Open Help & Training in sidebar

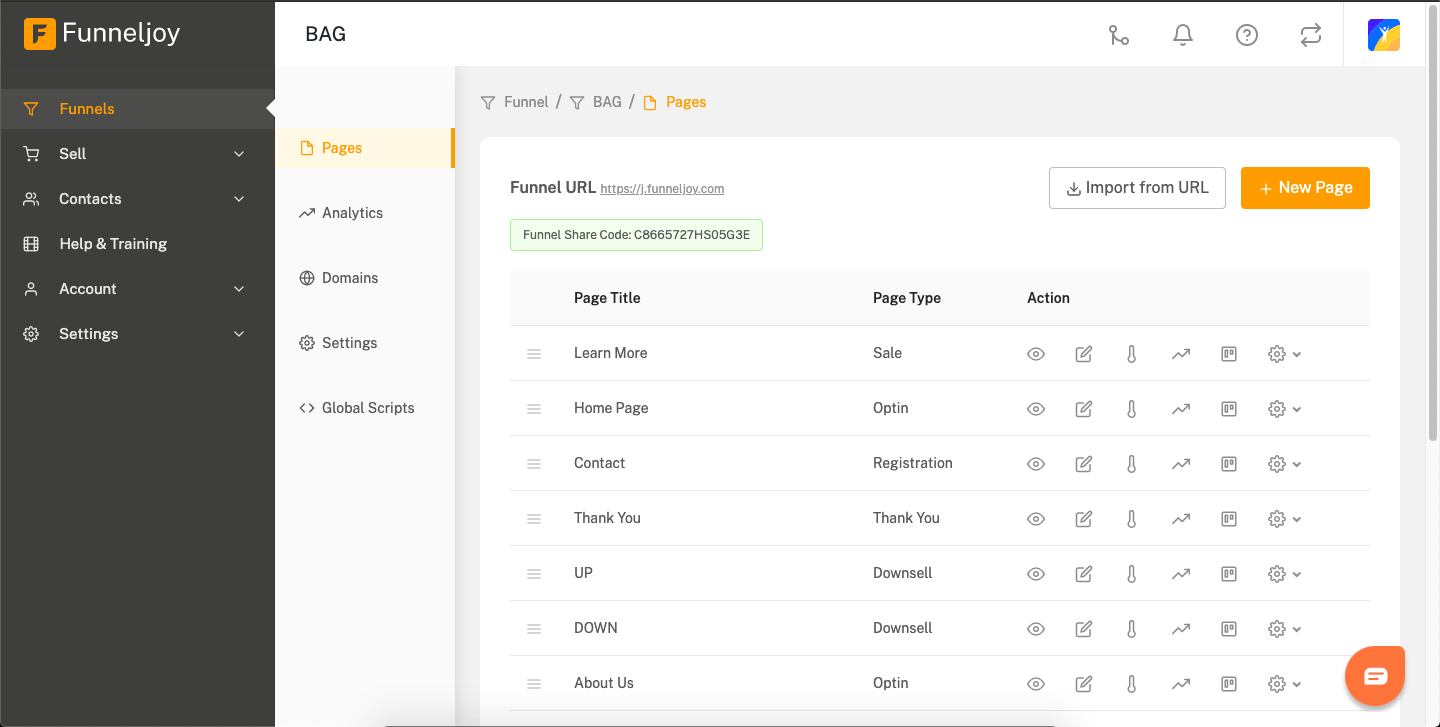tap(137, 244)
